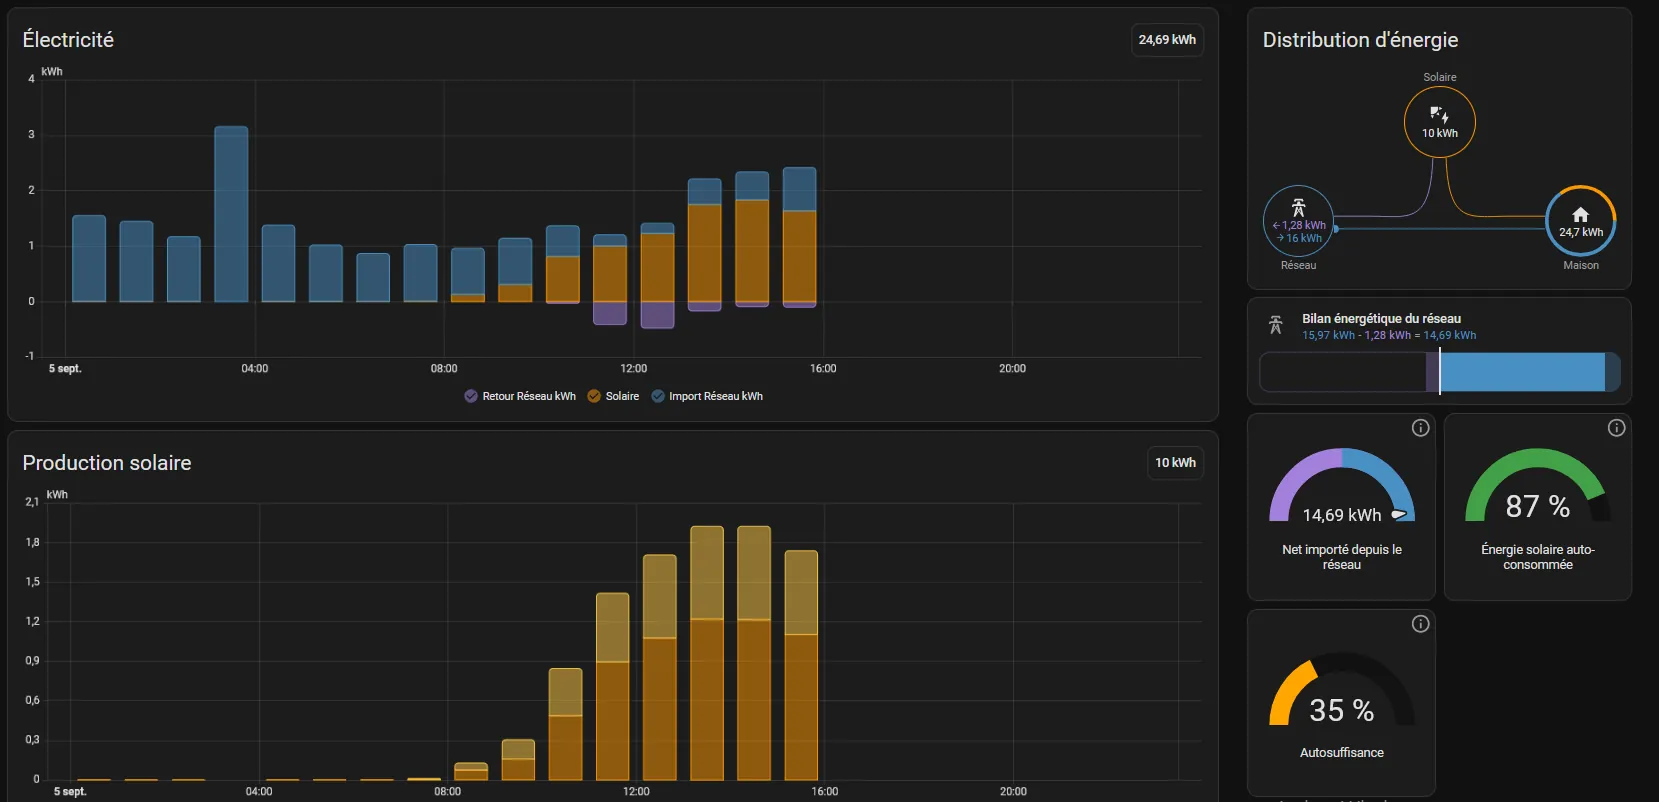Click the Réseau transmission tower node icon
The height and width of the screenshot is (802, 1659).
[1298, 207]
